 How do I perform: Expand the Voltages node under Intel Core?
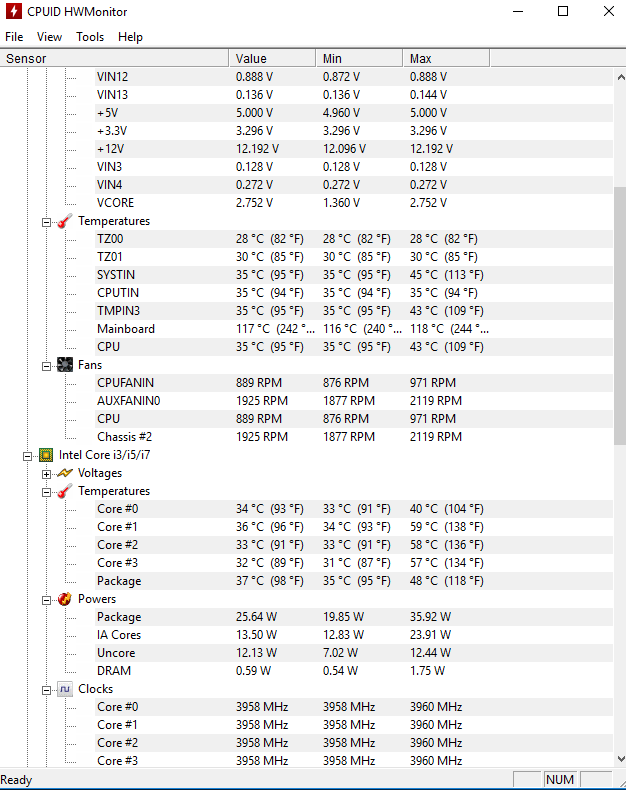(x=46, y=473)
